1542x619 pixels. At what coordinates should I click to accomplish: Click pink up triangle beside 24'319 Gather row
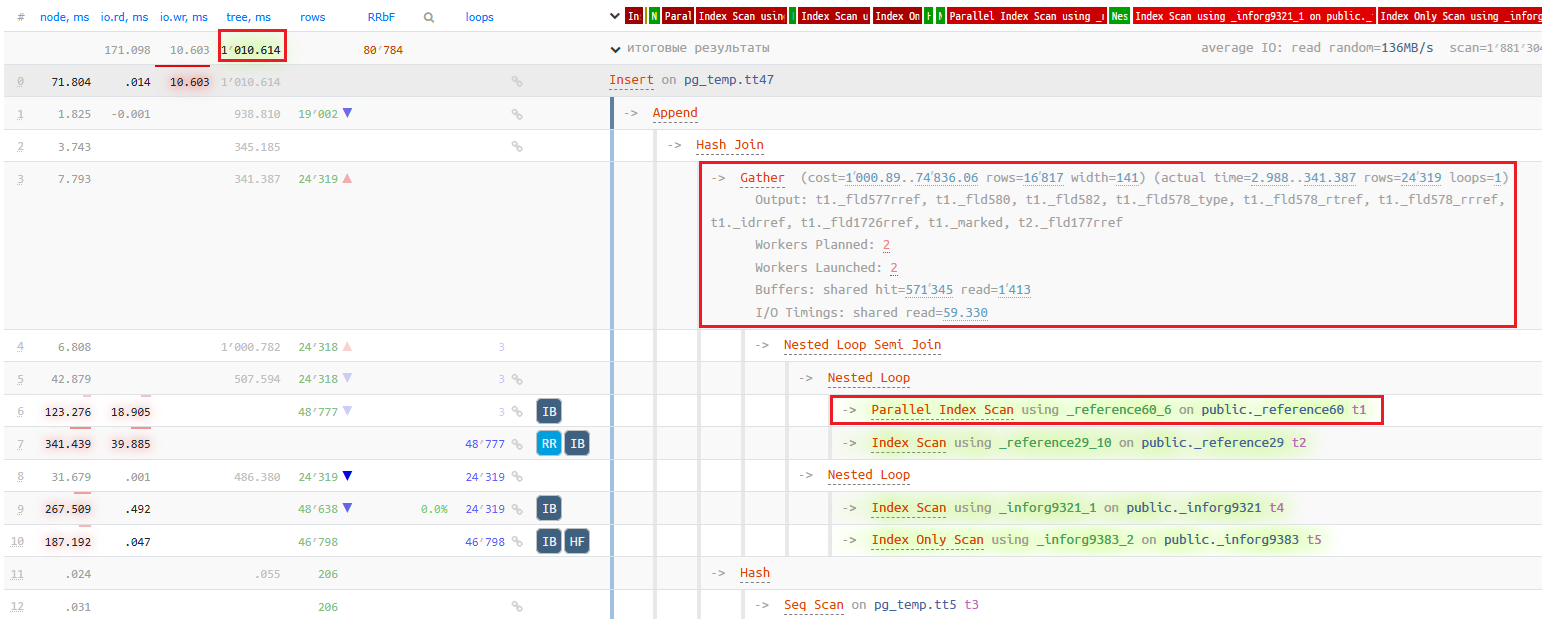tap(347, 178)
